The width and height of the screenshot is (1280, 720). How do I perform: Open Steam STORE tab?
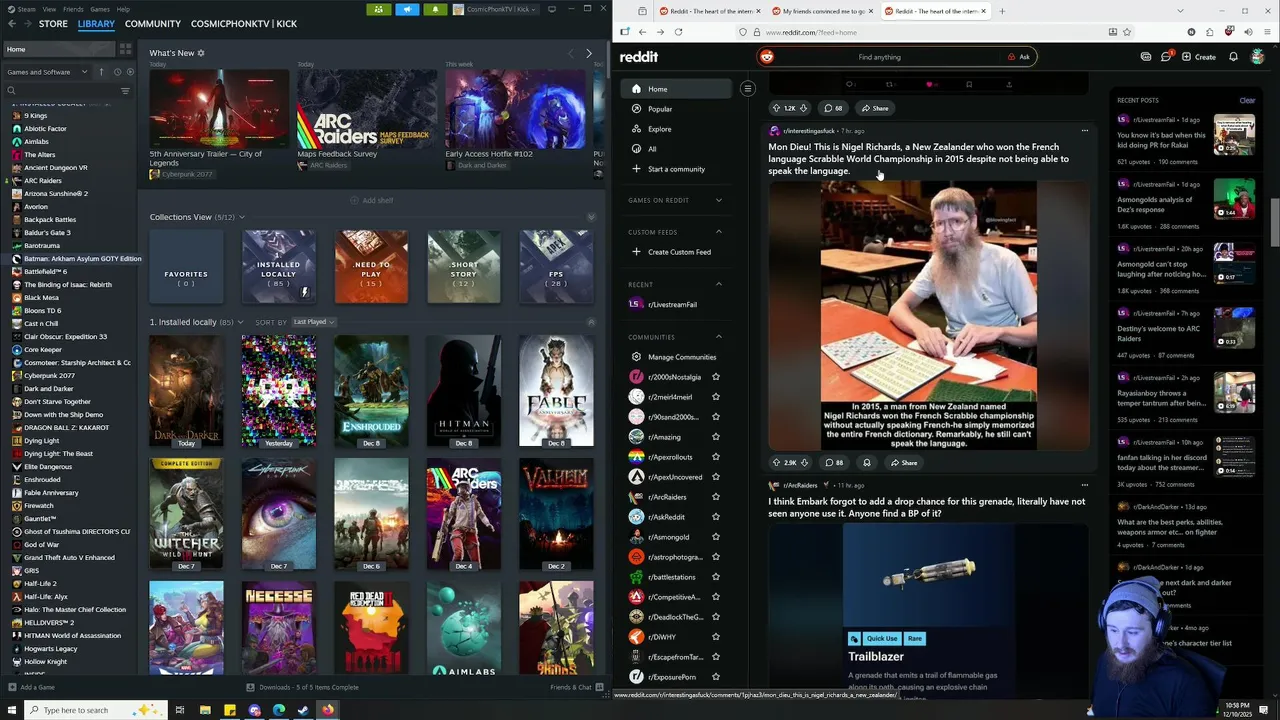(53, 23)
